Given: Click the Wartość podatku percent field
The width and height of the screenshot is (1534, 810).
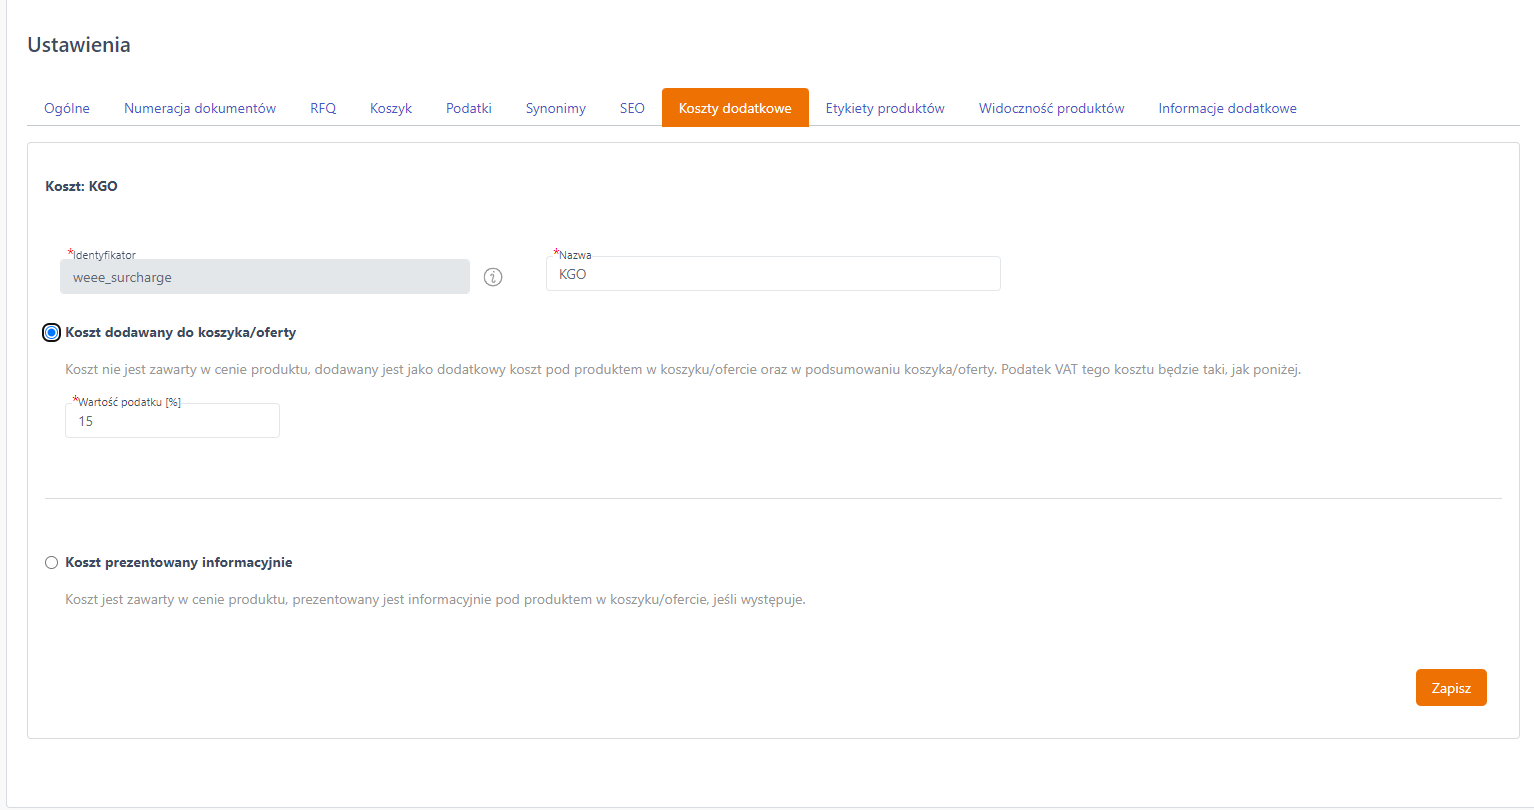Looking at the screenshot, I should click(x=172, y=421).
